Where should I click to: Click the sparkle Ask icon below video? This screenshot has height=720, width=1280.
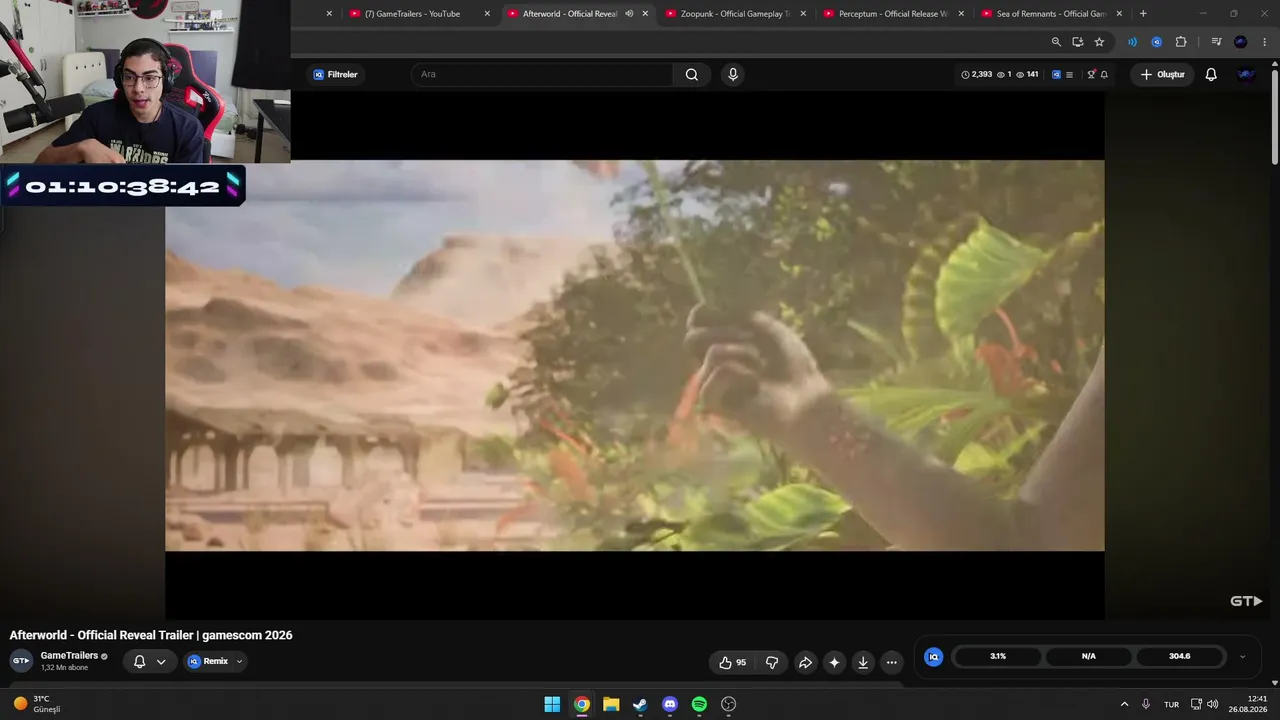pos(834,662)
